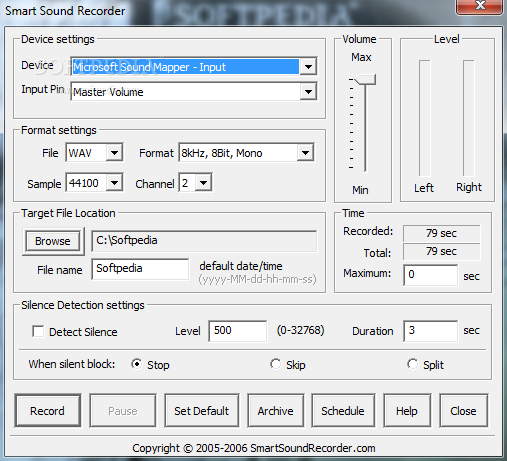Choose the Skip radio option
The height and width of the screenshot is (461, 507).
[x=275, y=364]
